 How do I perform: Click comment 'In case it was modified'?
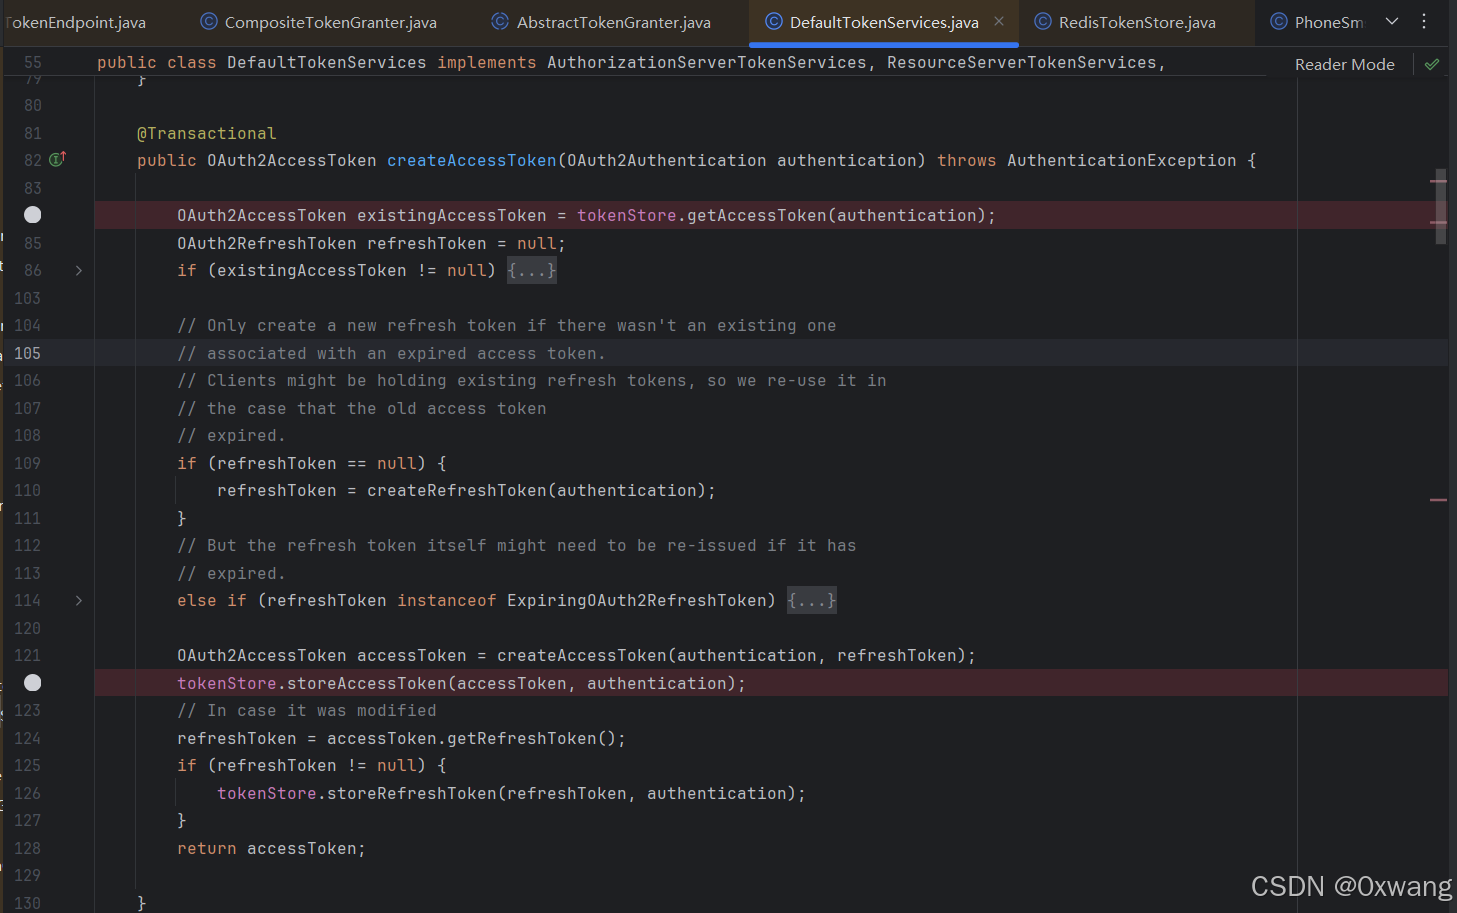[307, 711]
